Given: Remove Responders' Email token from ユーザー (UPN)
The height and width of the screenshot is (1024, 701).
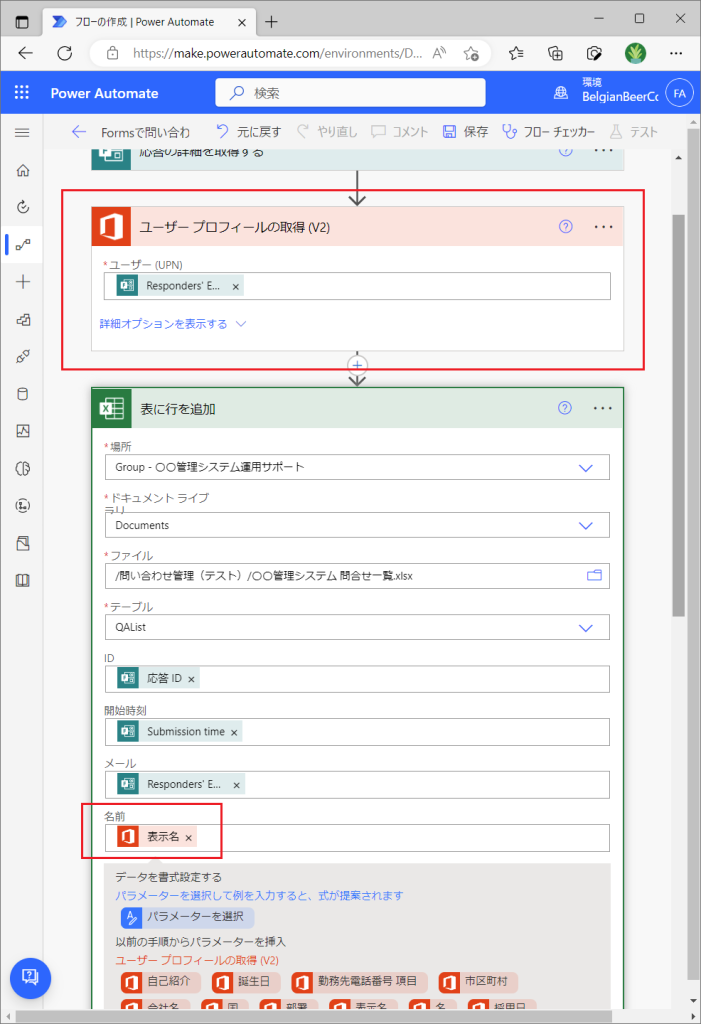Looking at the screenshot, I should coord(236,287).
